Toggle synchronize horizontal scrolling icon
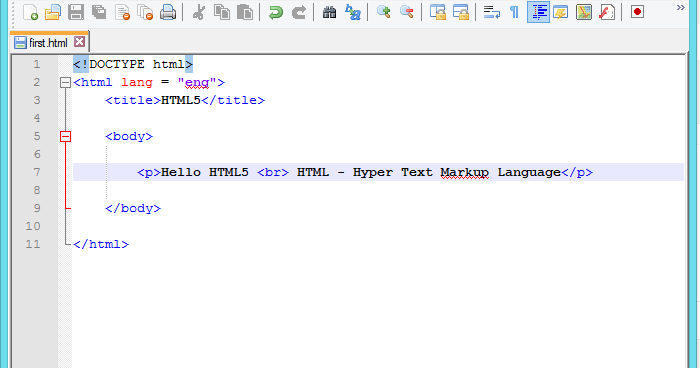This screenshot has height=368, width=700. coord(461,12)
